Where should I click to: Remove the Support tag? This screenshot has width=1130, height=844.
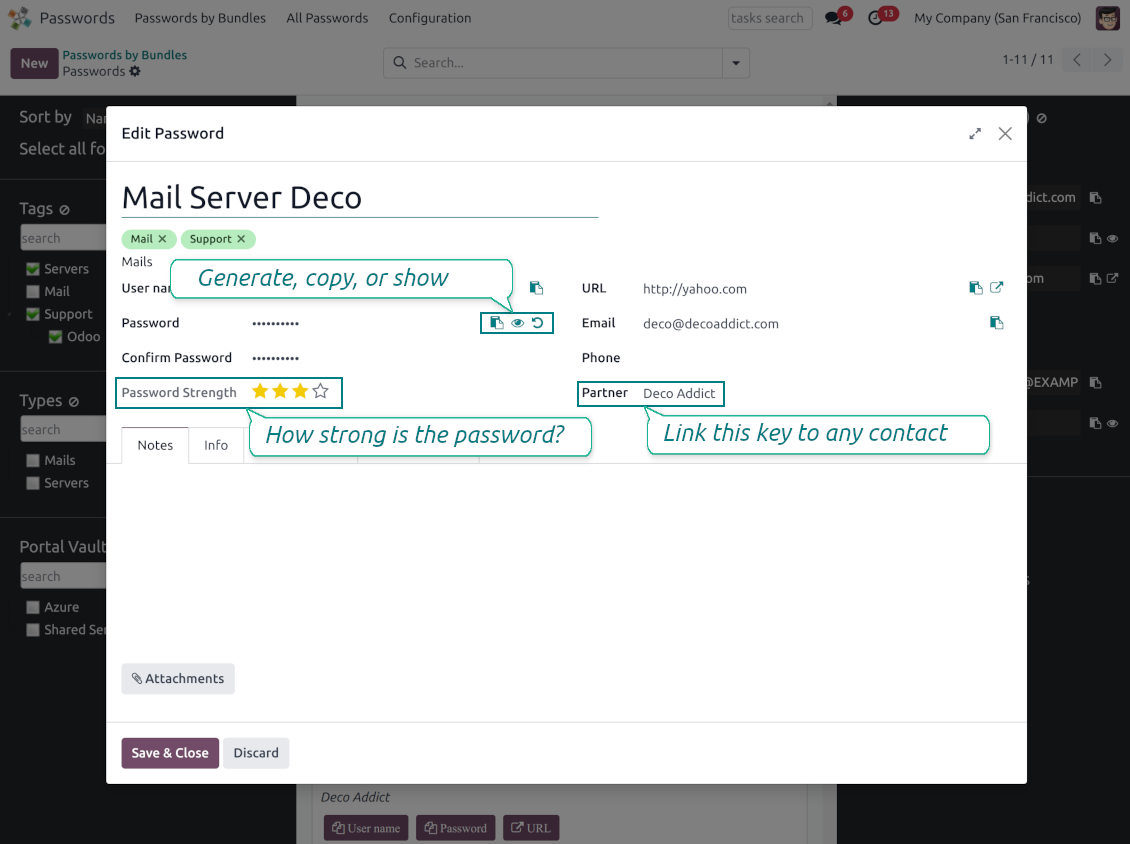click(x=241, y=239)
